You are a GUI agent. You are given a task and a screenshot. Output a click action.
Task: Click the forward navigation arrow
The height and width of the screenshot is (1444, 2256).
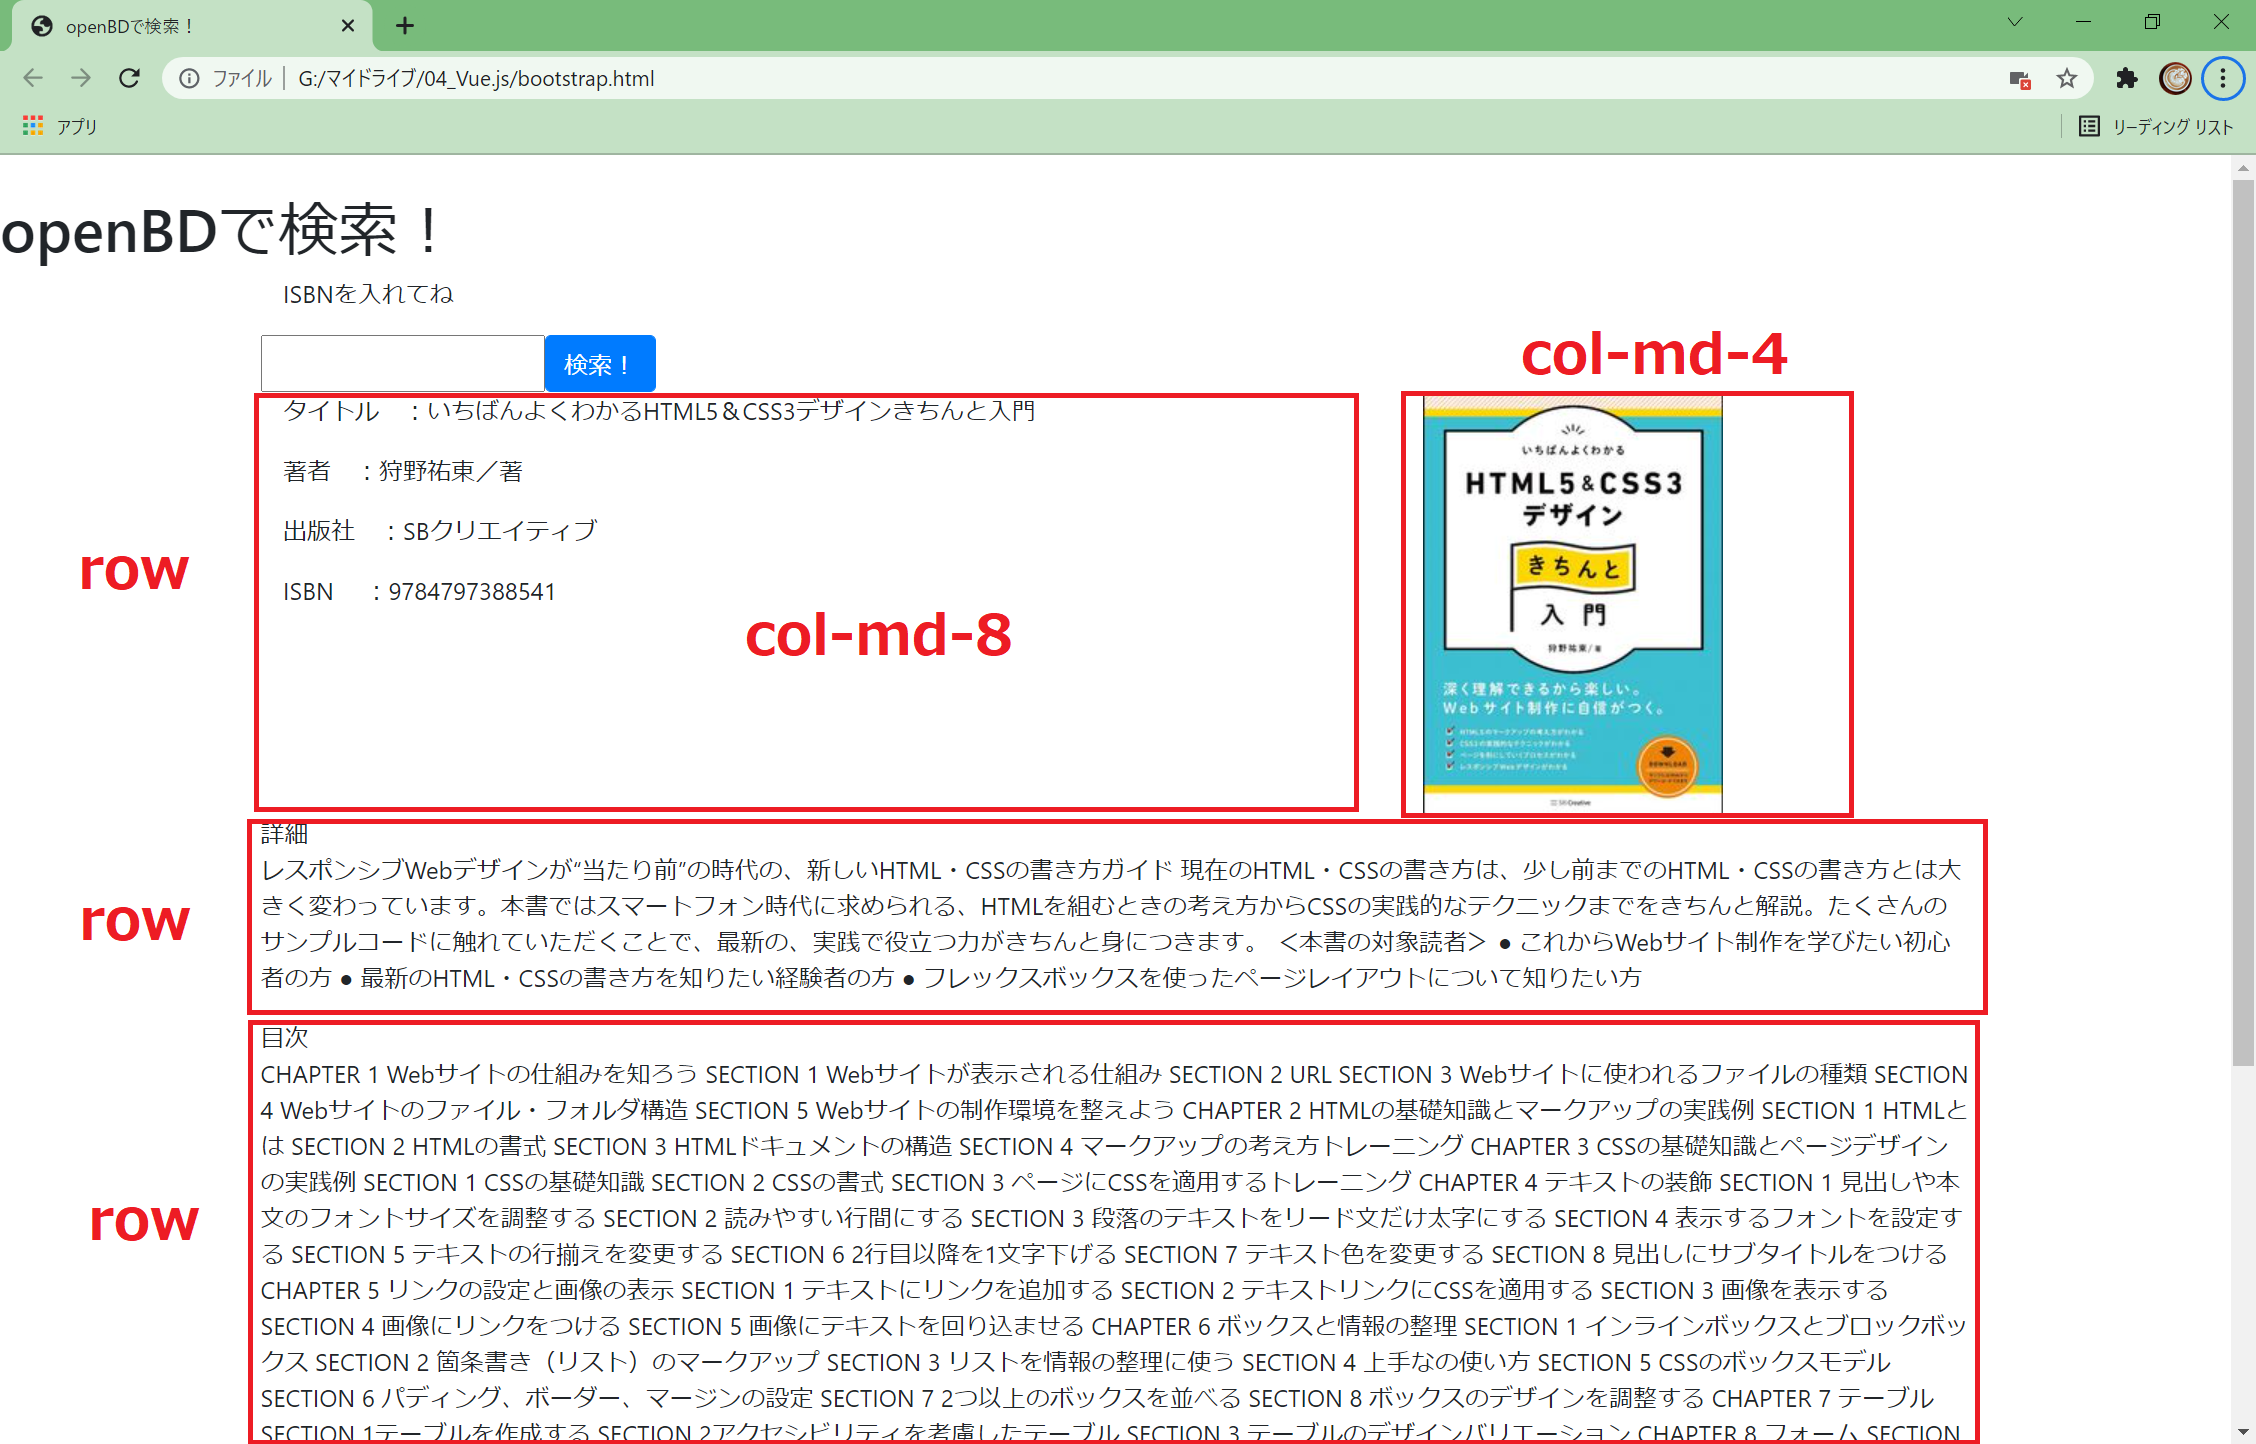pyautogui.click(x=81, y=78)
